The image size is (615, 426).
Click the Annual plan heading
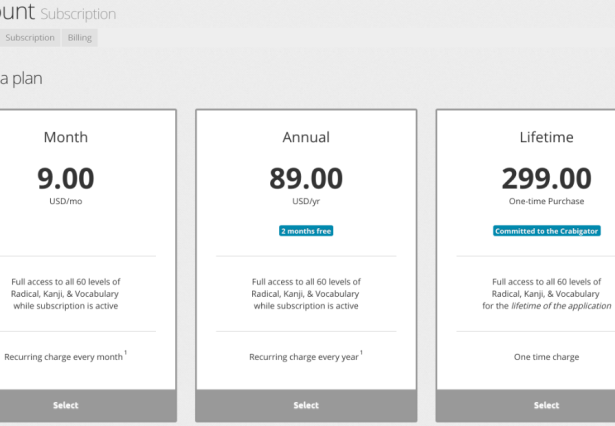306,137
